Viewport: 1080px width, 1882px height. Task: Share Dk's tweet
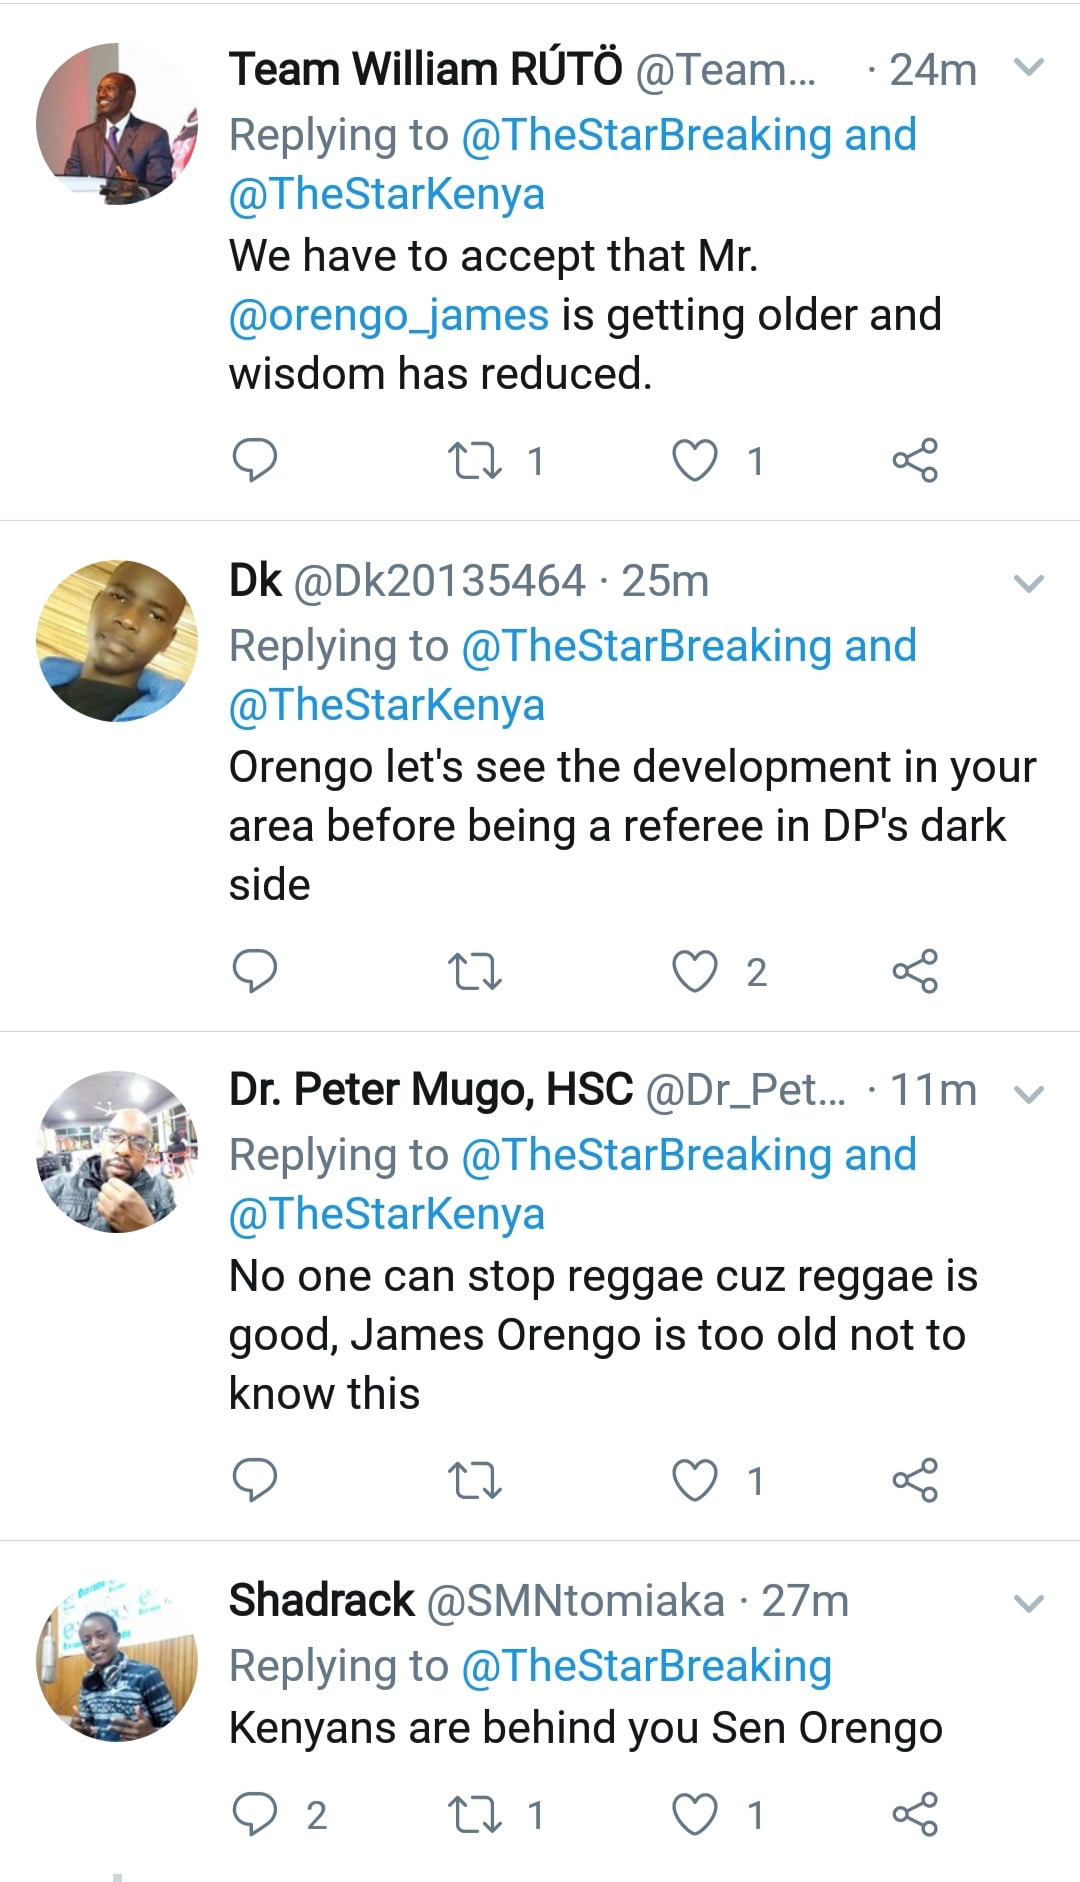915,972
